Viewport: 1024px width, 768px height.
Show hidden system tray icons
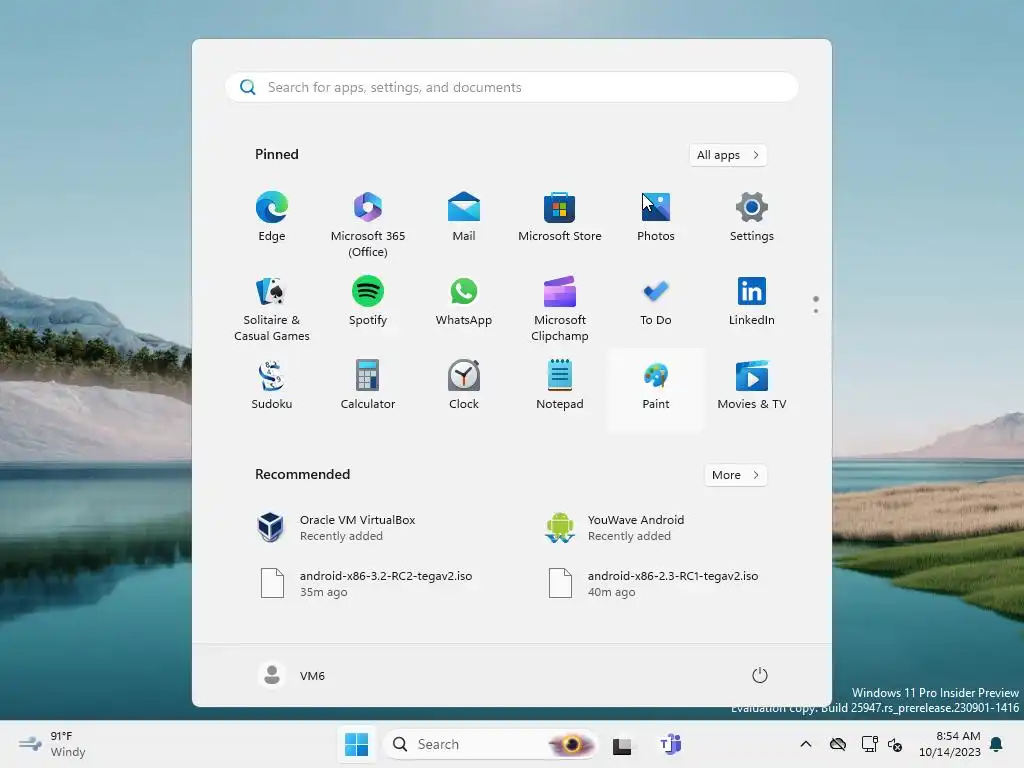[x=806, y=744]
